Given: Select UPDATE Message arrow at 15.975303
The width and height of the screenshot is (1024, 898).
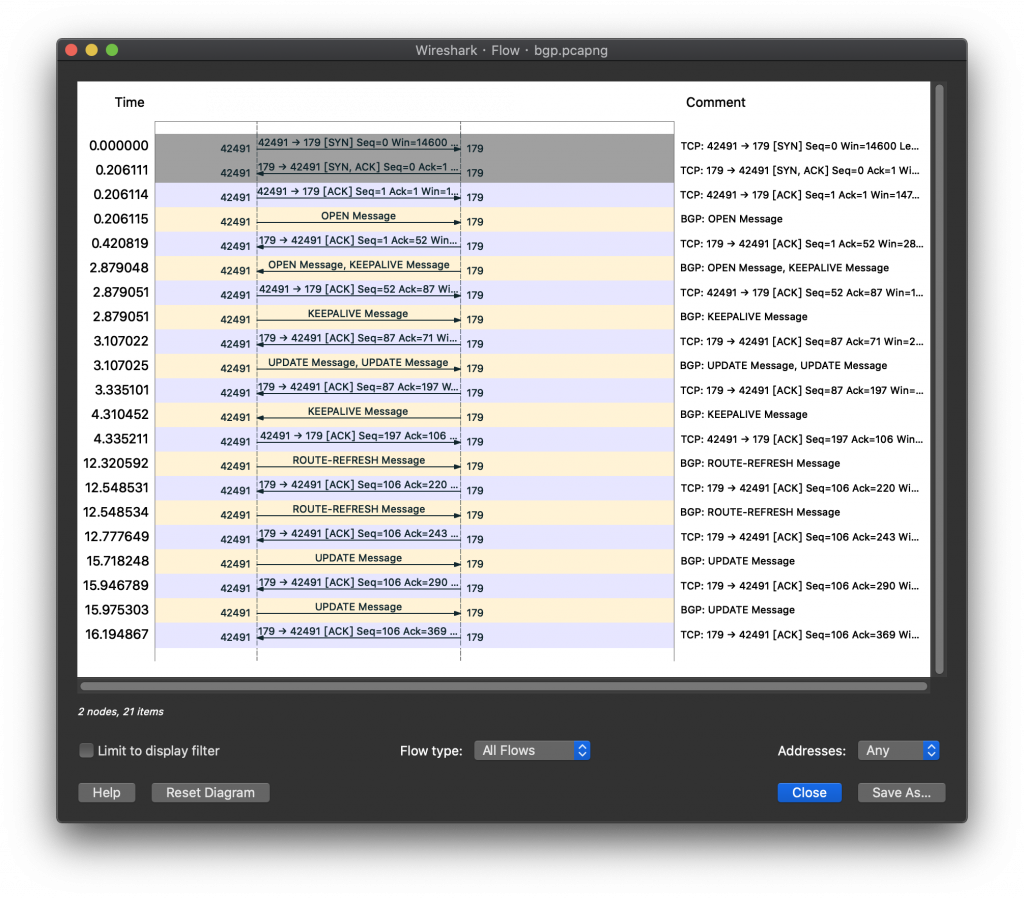Looking at the screenshot, I should (x=359, y=609).
